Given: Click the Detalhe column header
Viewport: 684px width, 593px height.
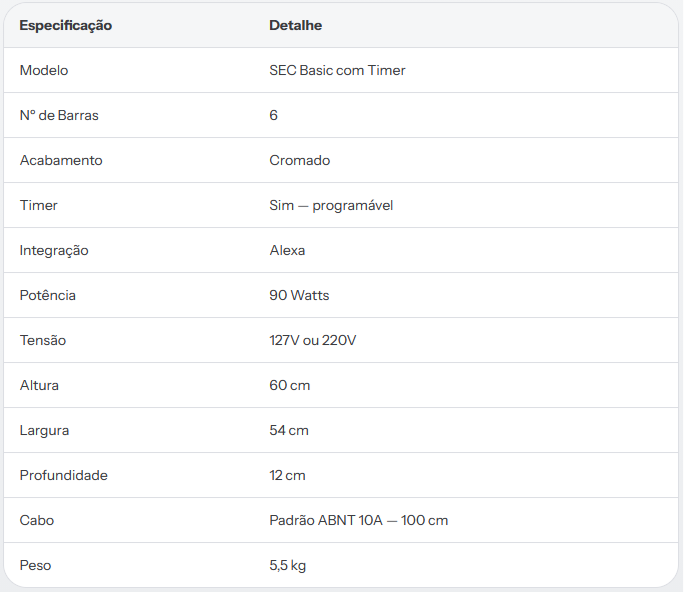Looking at the screenshot, I should click(x=295, y=25).
